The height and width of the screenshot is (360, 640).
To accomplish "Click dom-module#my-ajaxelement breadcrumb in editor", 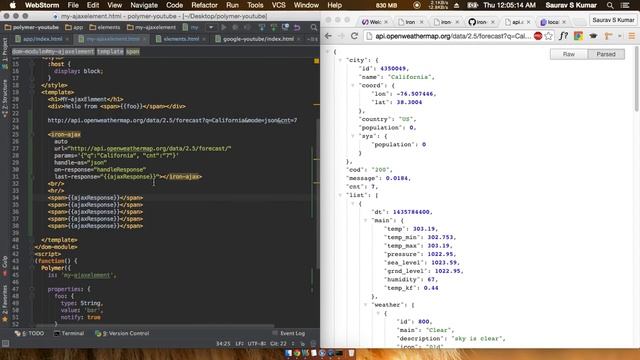I will pos(53,51).
